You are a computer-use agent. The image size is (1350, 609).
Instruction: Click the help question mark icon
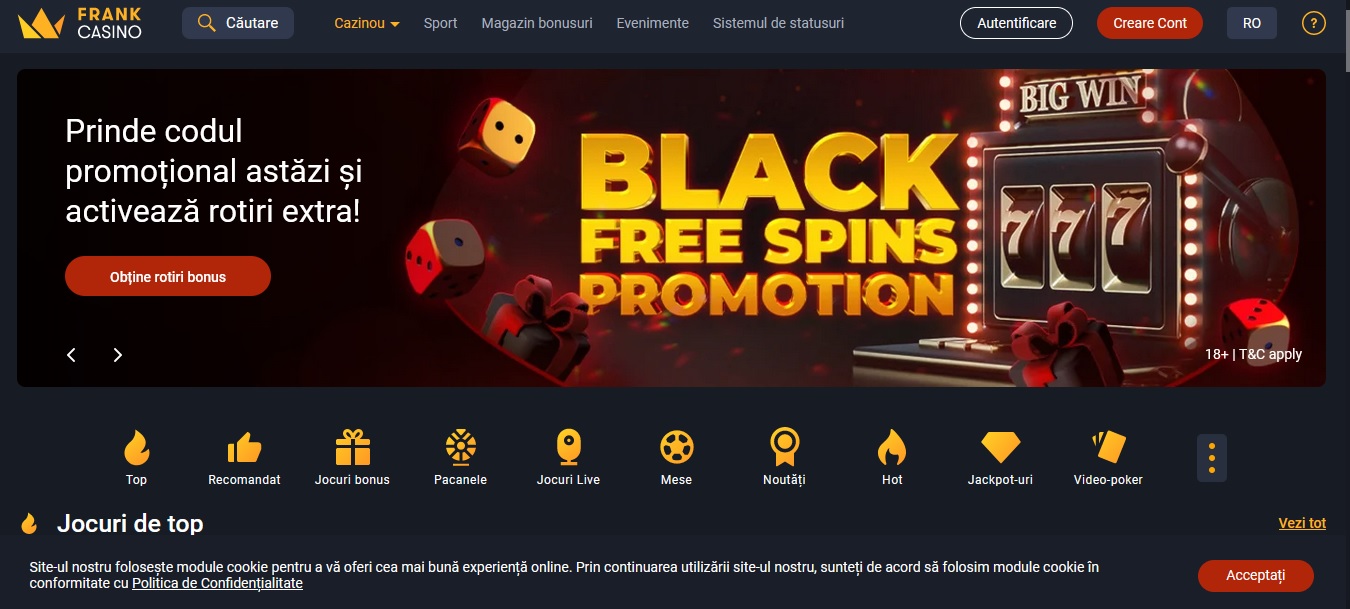(1313, 23)
